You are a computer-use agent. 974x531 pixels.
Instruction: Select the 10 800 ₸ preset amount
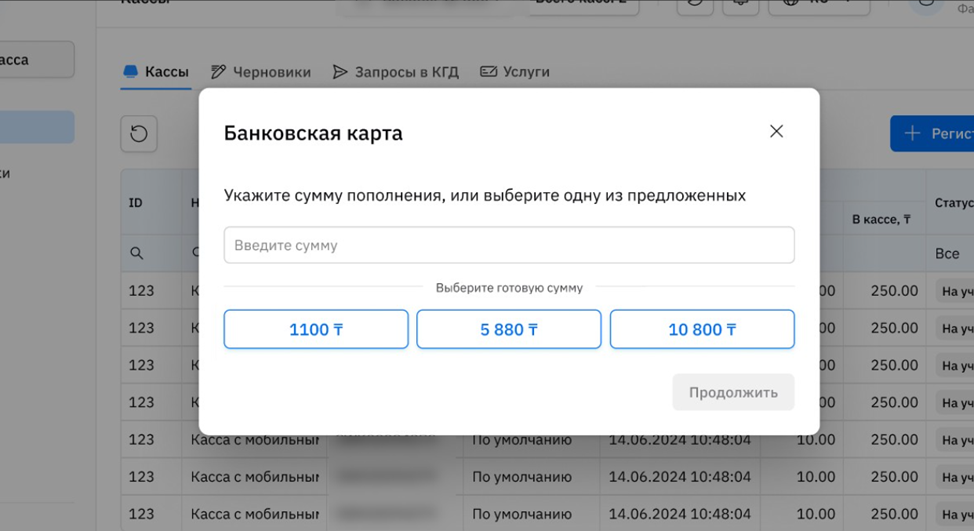tap(702, 329)
